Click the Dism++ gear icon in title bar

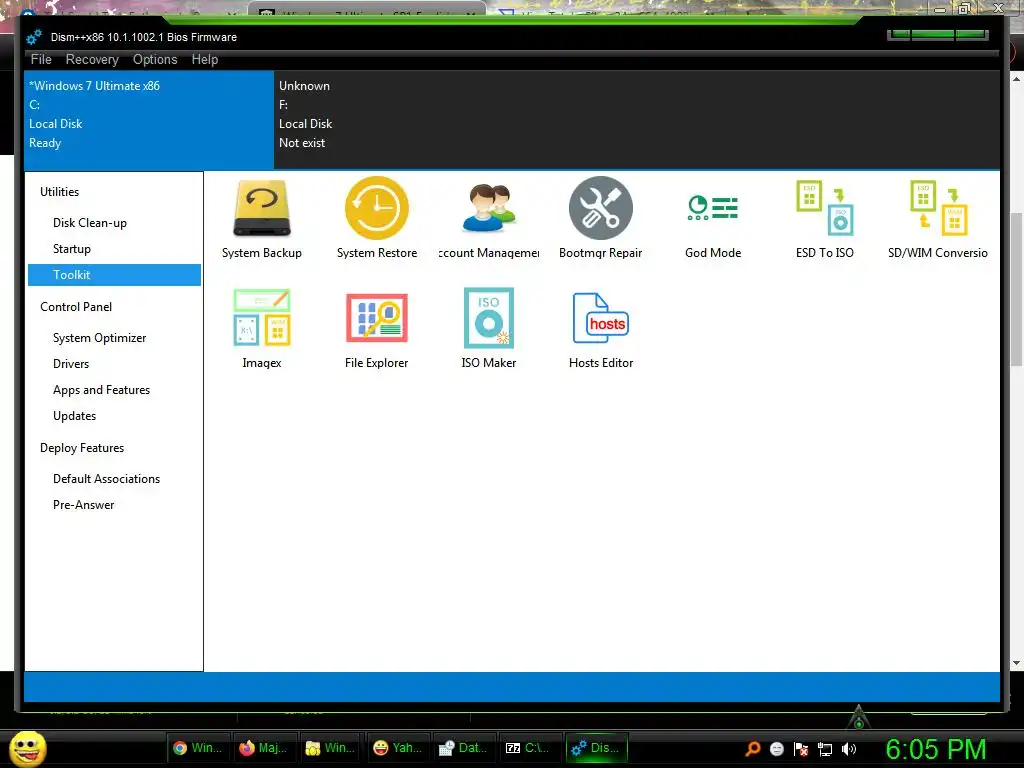(x=34, y=37)
